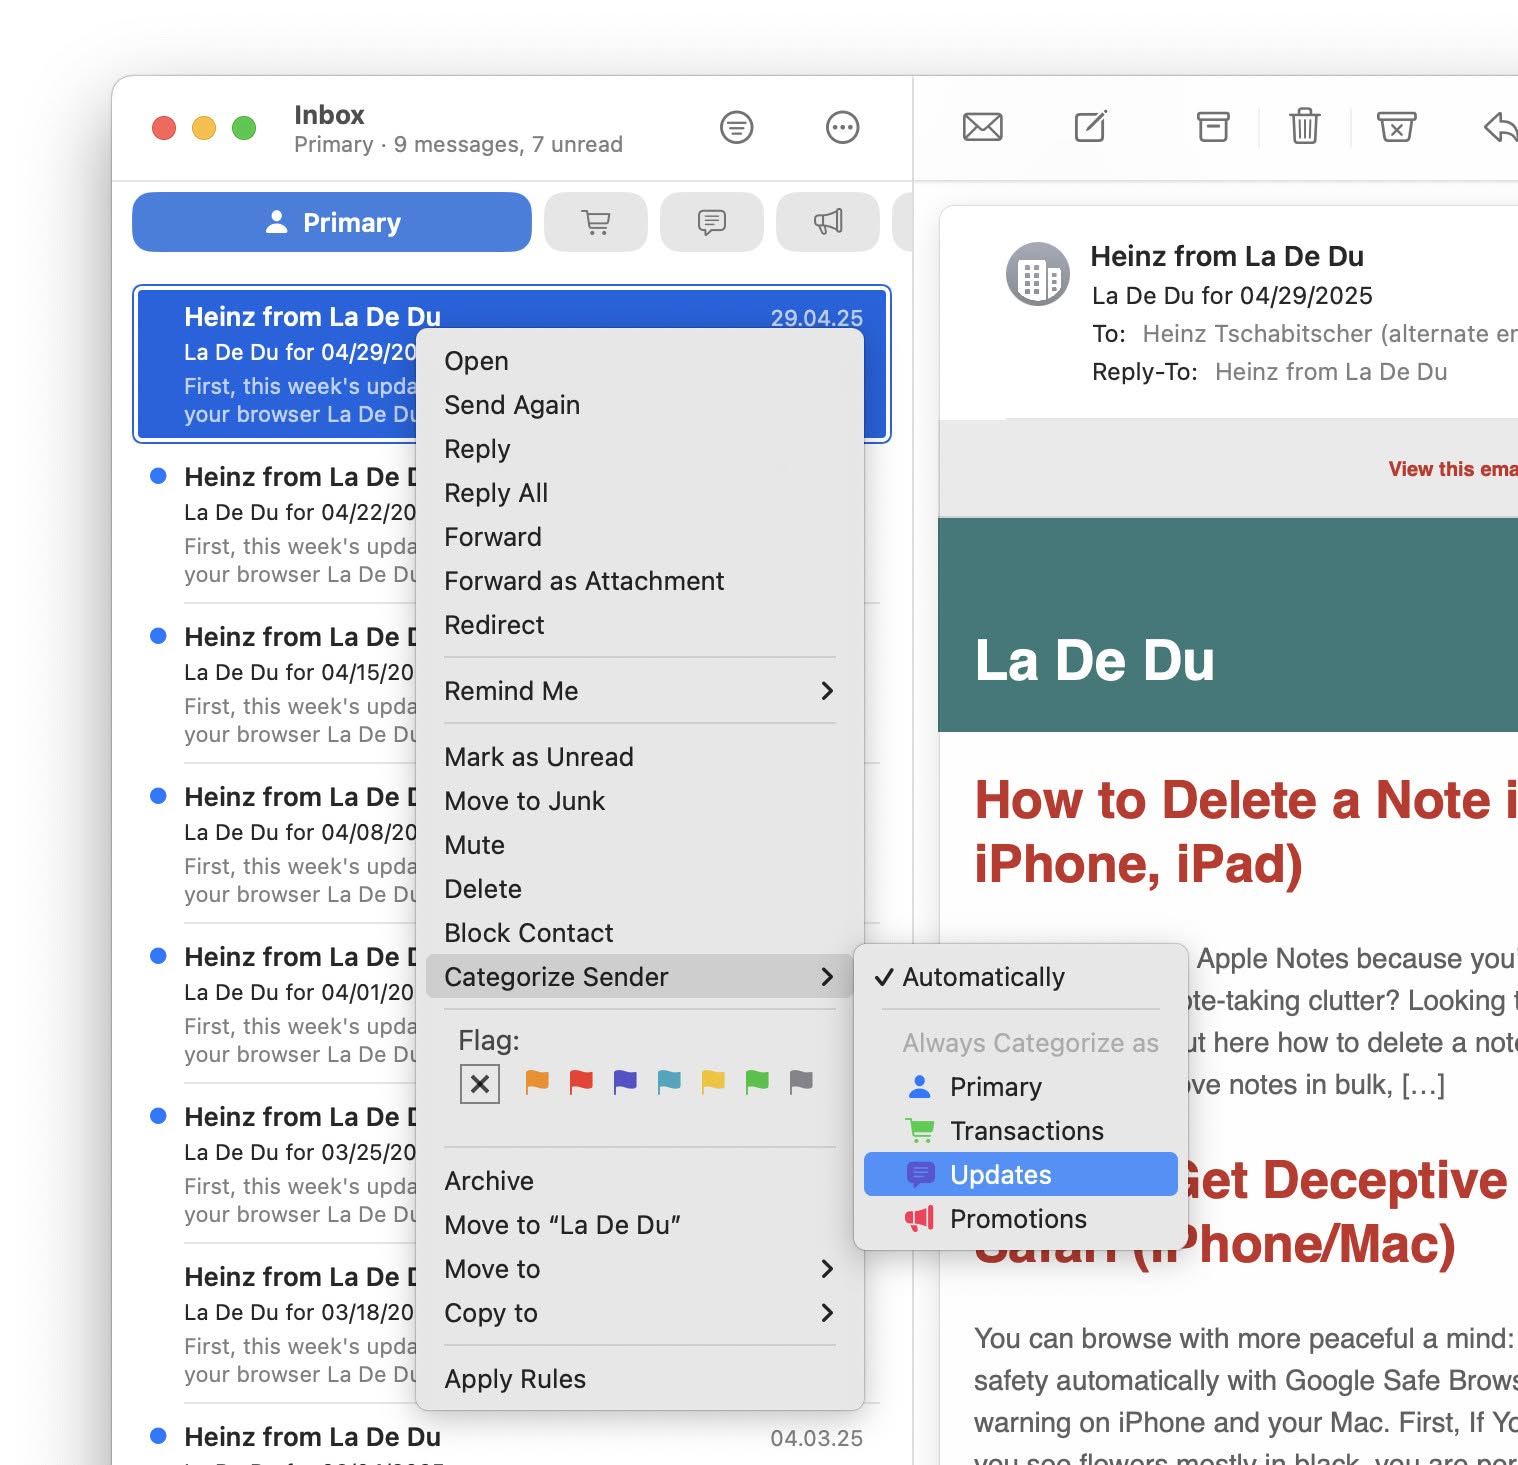Viewport: 1518px width, 1465px height.
Task: Select Forward as Attachment
Action: click(x=640, y=581)
